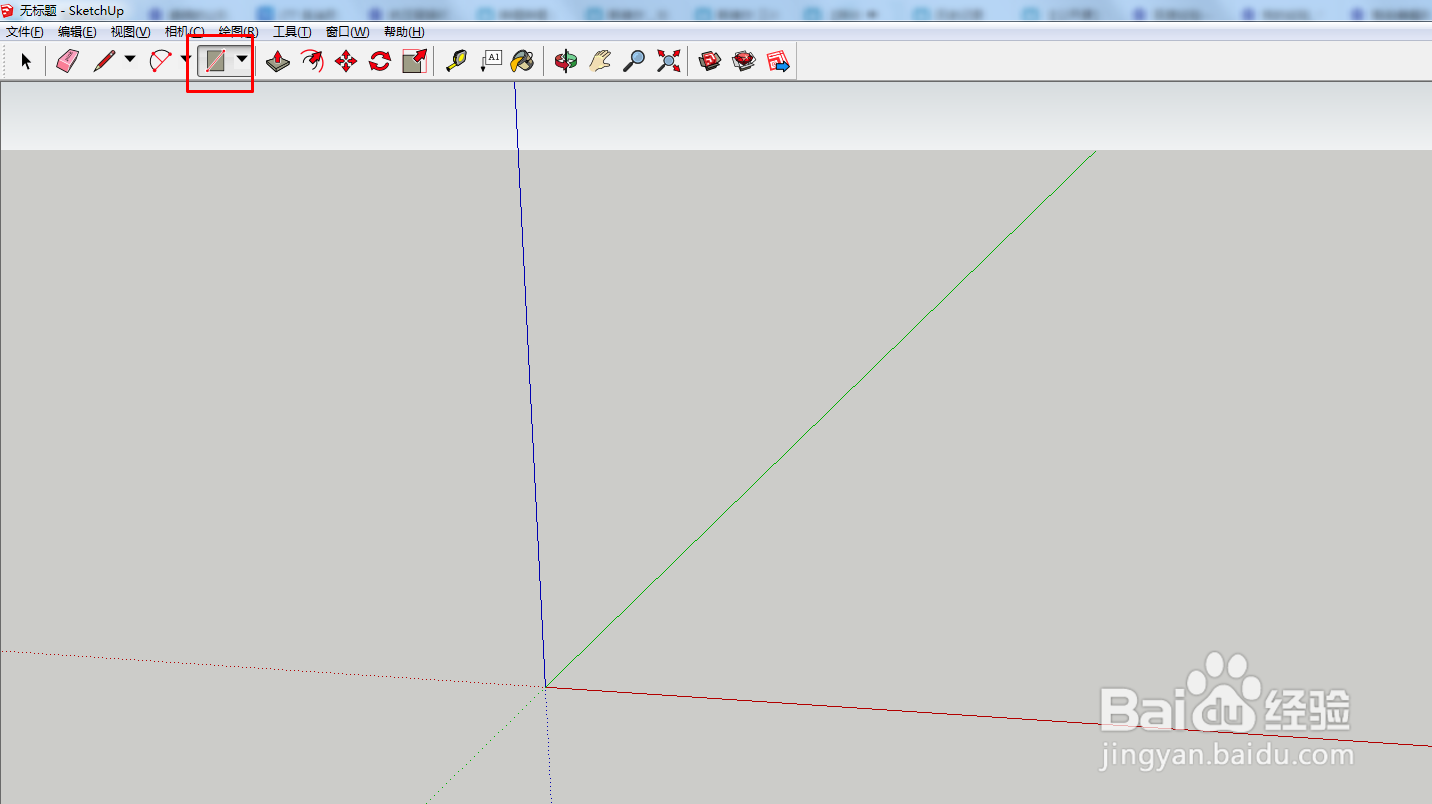Select the Text label tool
The width and height of the screenshot is (1432, 804).
490,62
